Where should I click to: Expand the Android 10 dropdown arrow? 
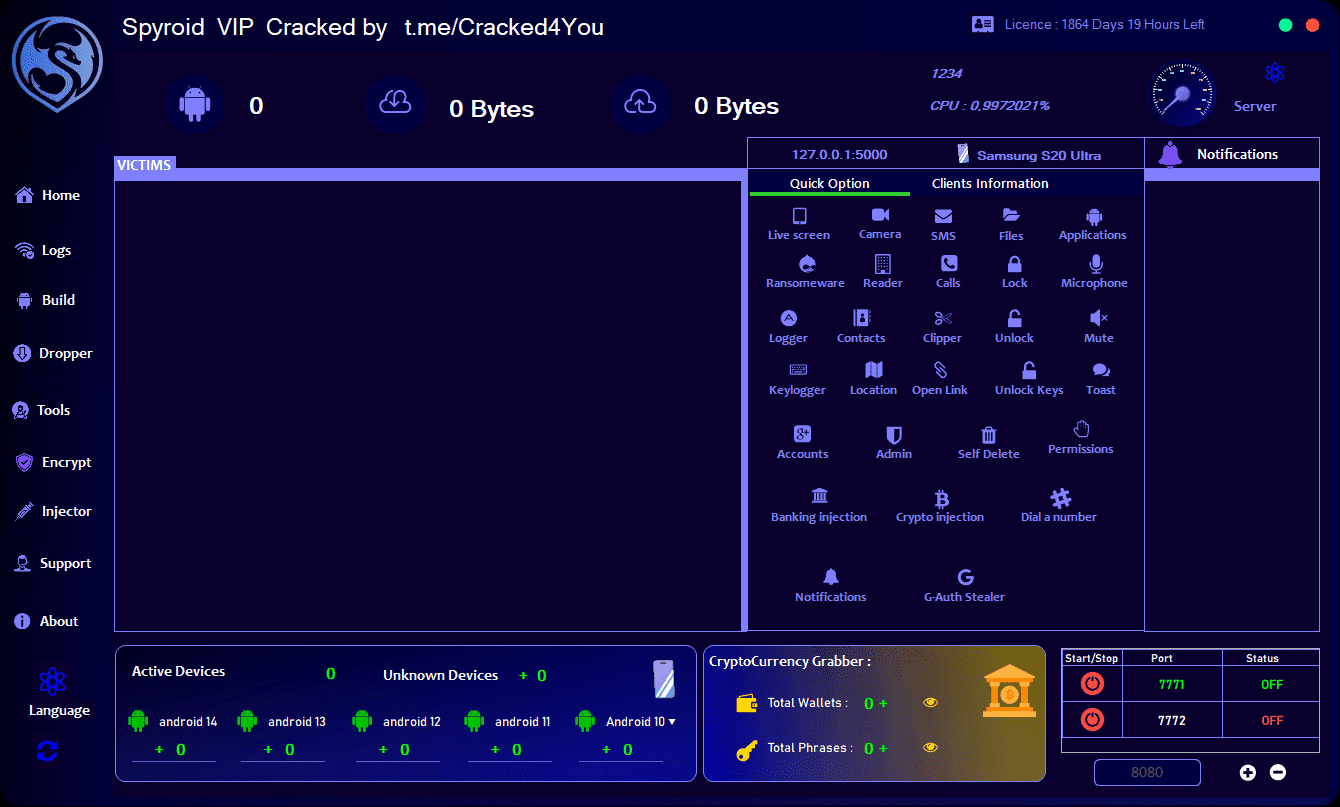coord(672,721)
